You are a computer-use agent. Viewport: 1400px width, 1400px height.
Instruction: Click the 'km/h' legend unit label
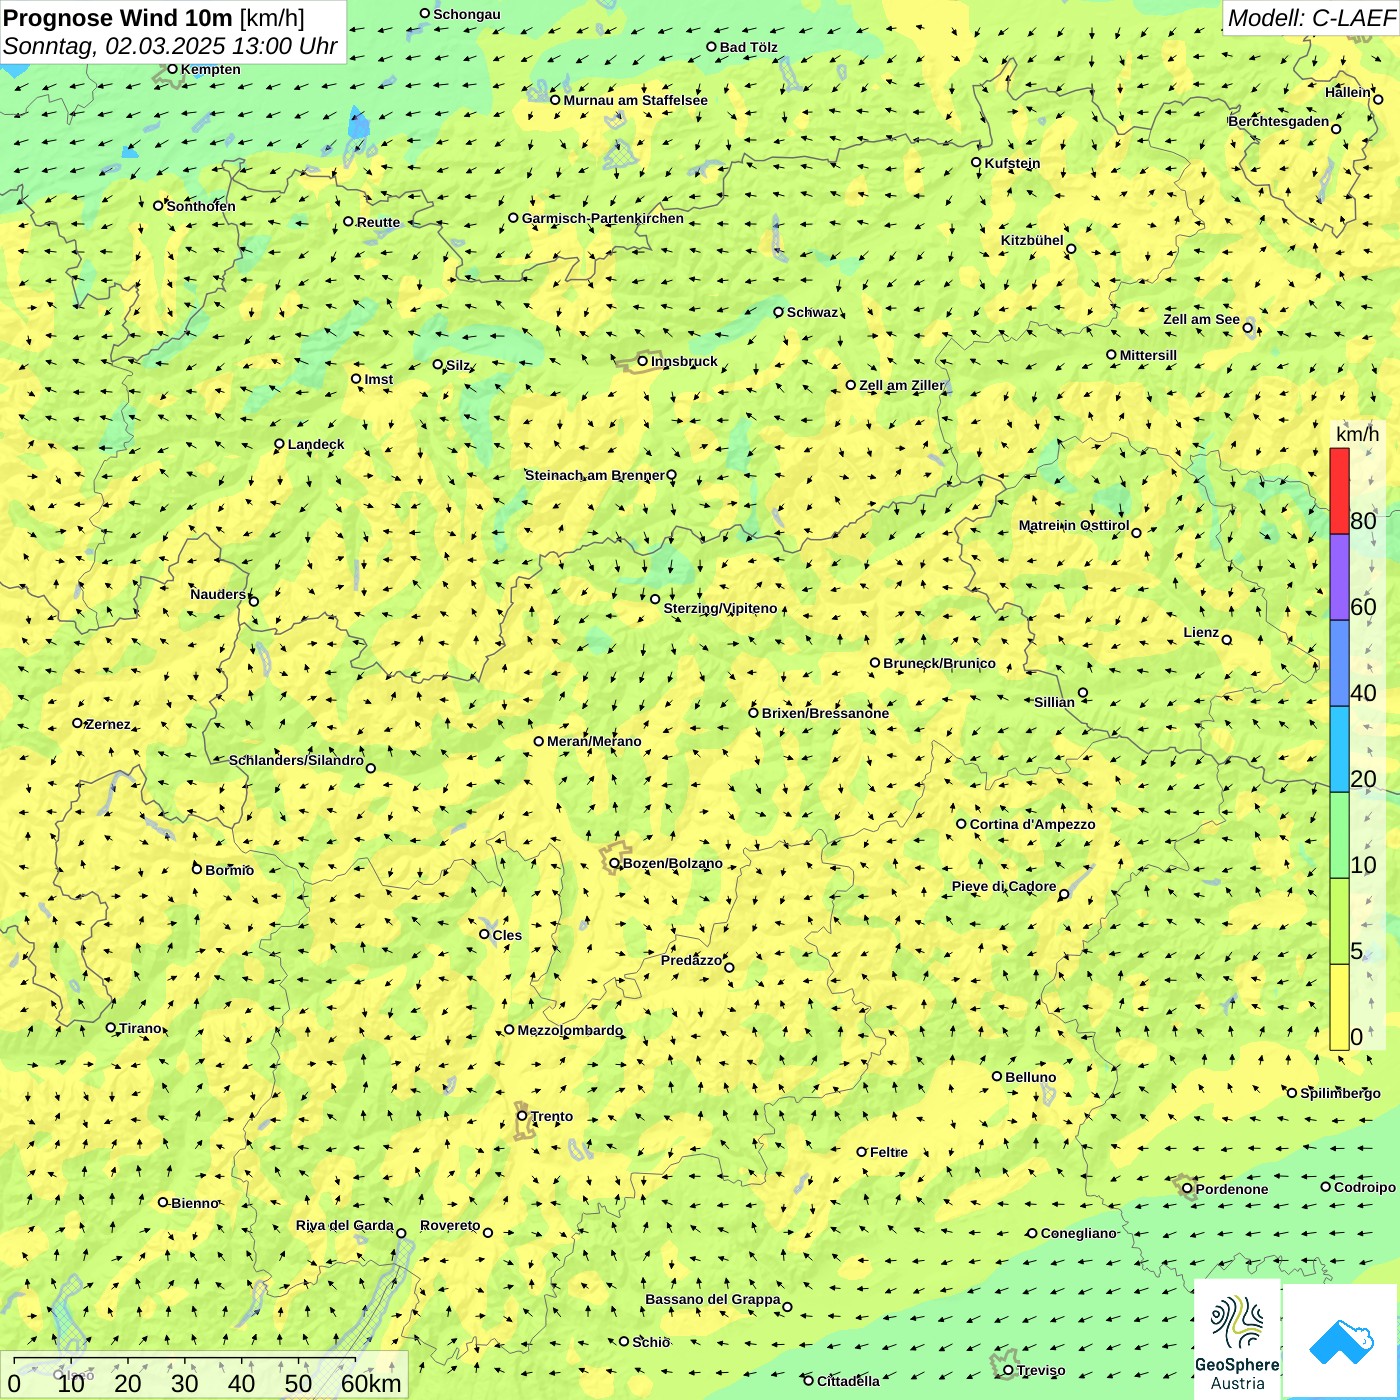tap(1357, 434)
